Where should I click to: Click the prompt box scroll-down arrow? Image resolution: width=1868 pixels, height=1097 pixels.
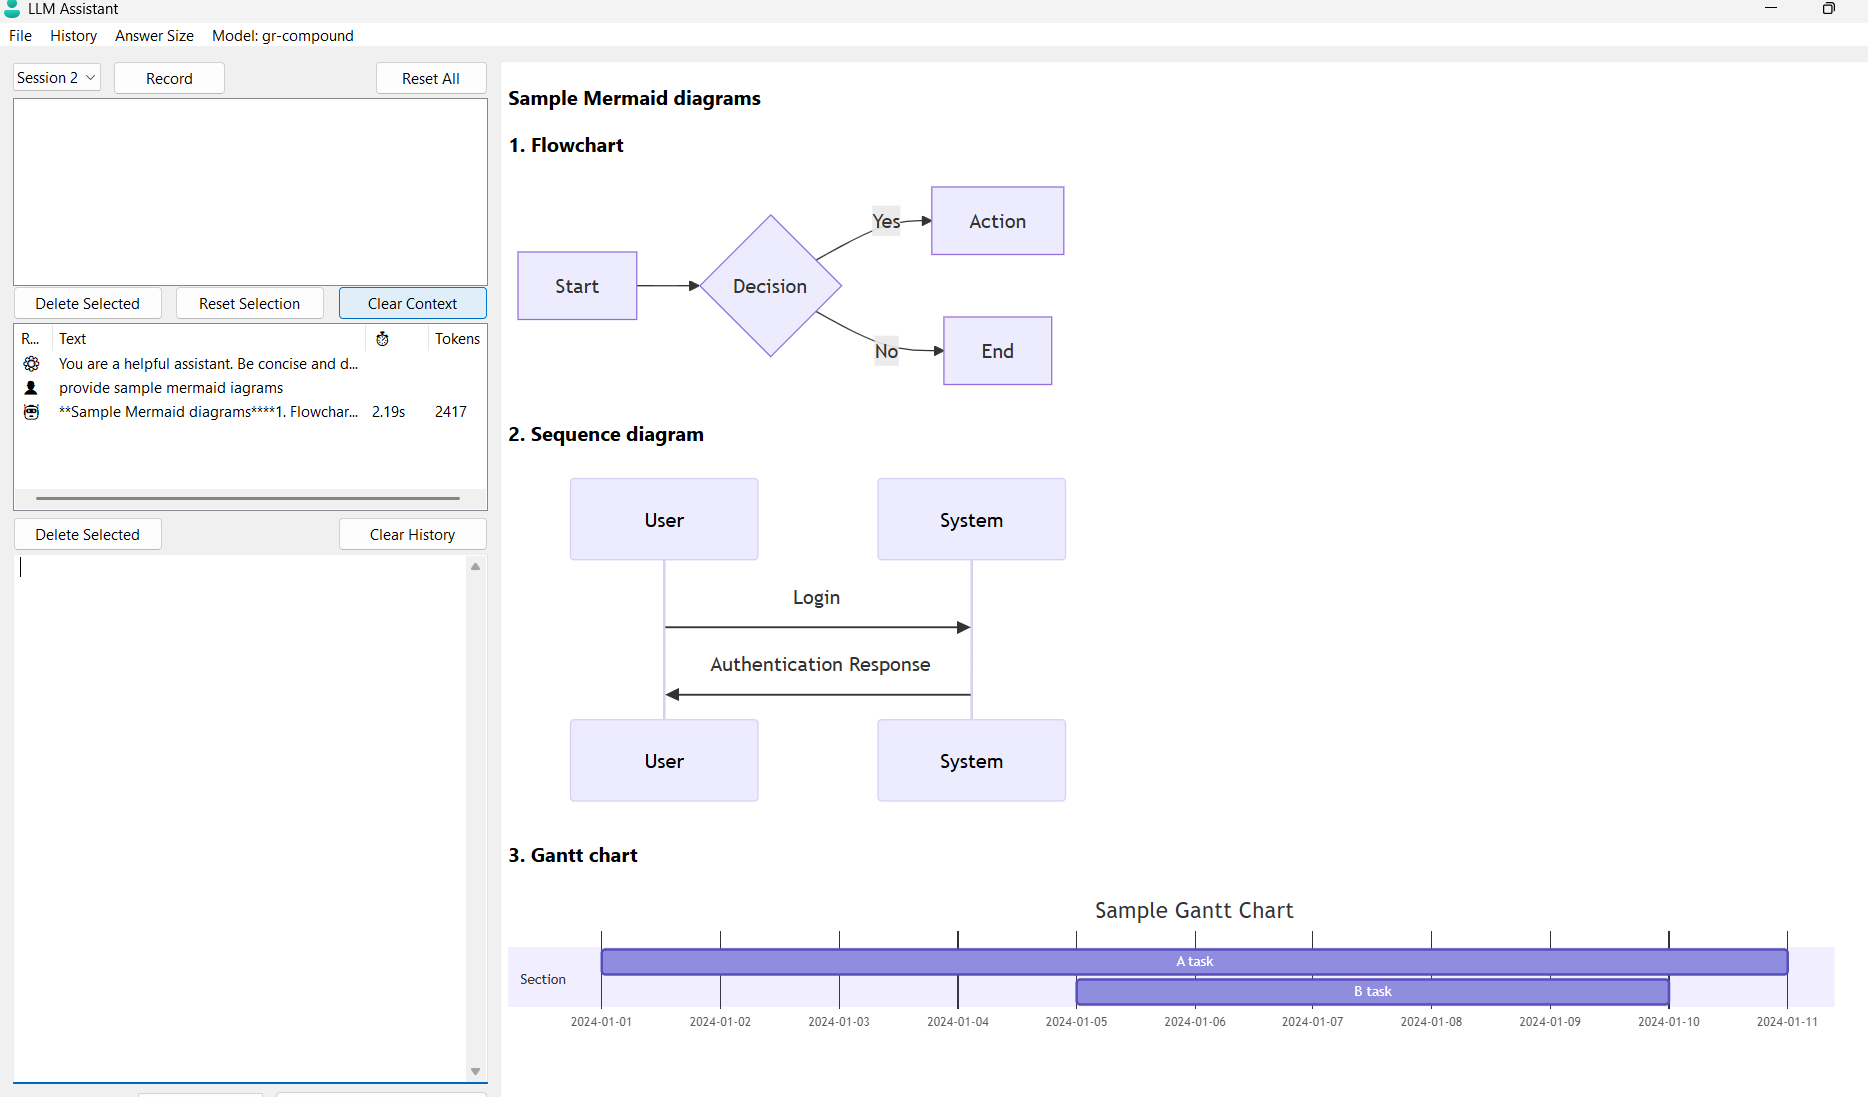476,1071
